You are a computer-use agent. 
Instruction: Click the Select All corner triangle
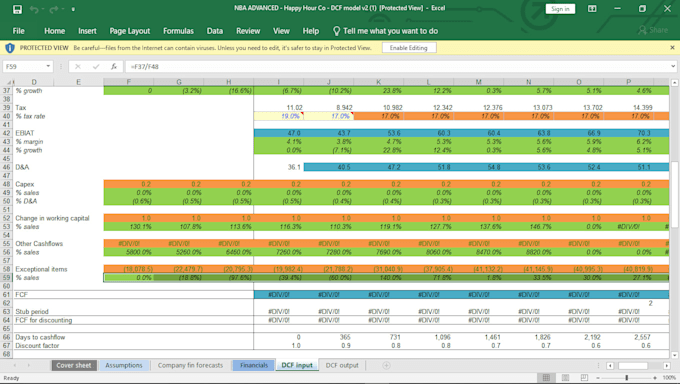click(8, 82)
